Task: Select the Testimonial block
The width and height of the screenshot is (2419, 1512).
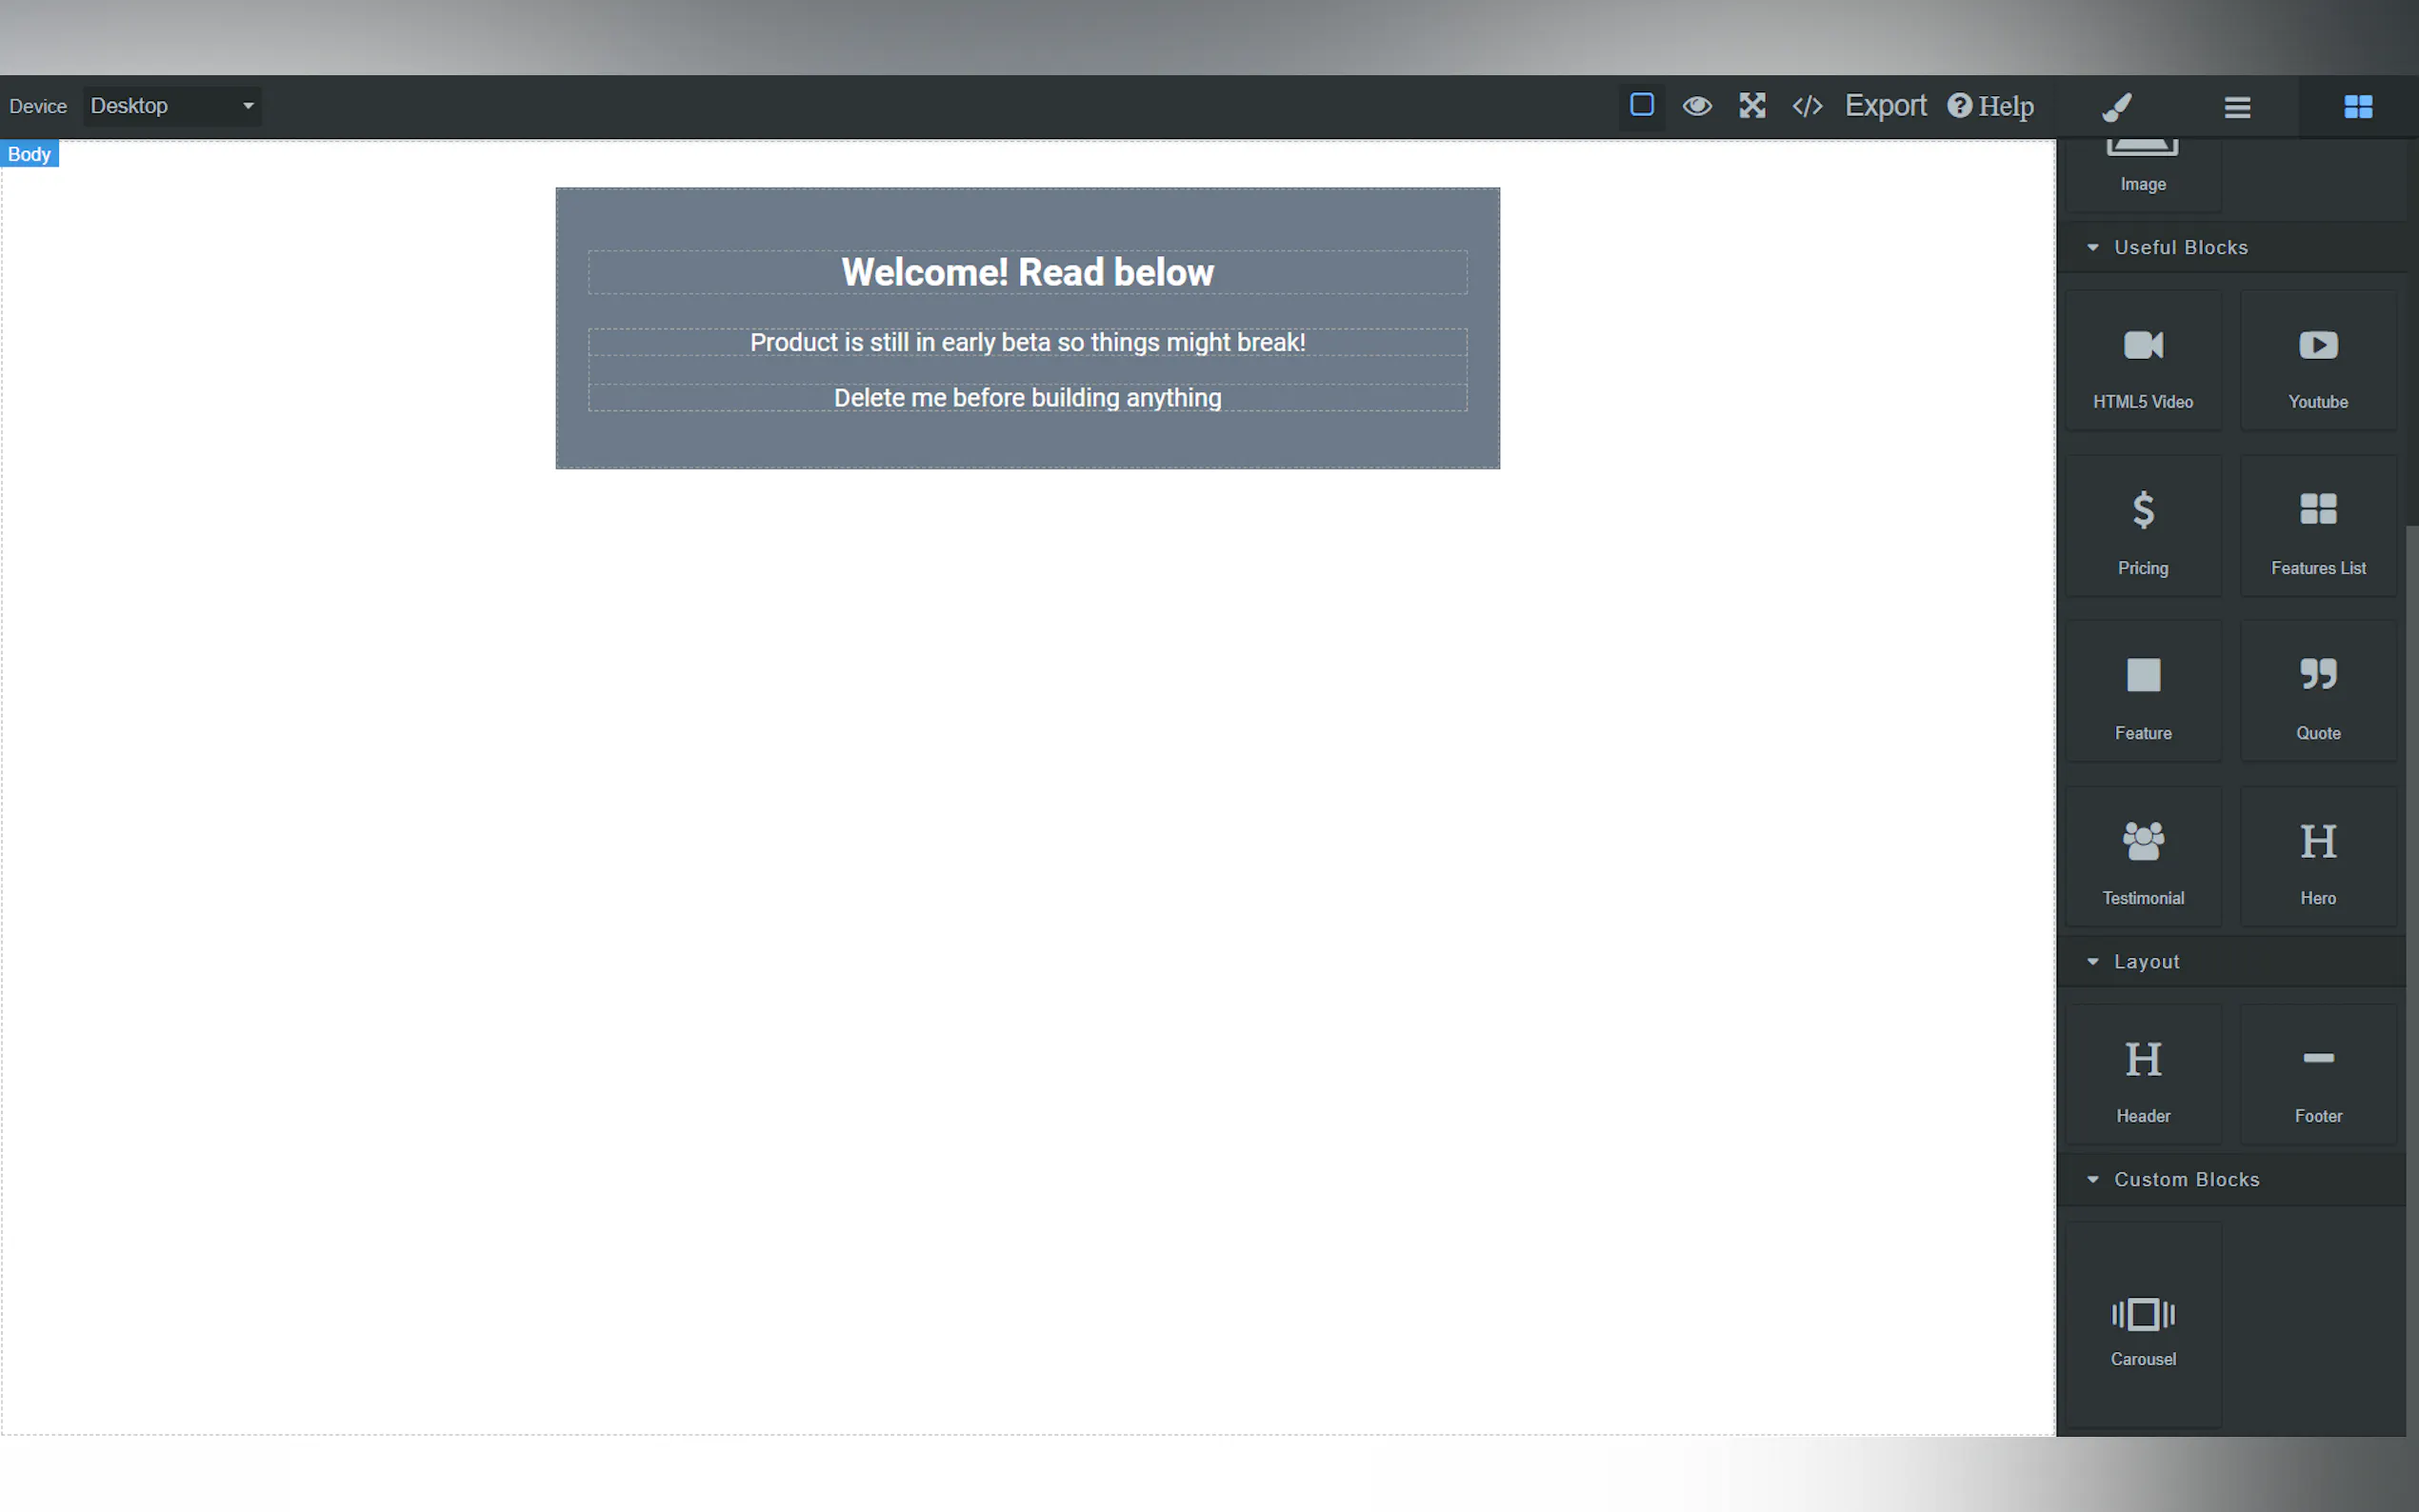Action: pyautogui.click(x=2143, y=857)
